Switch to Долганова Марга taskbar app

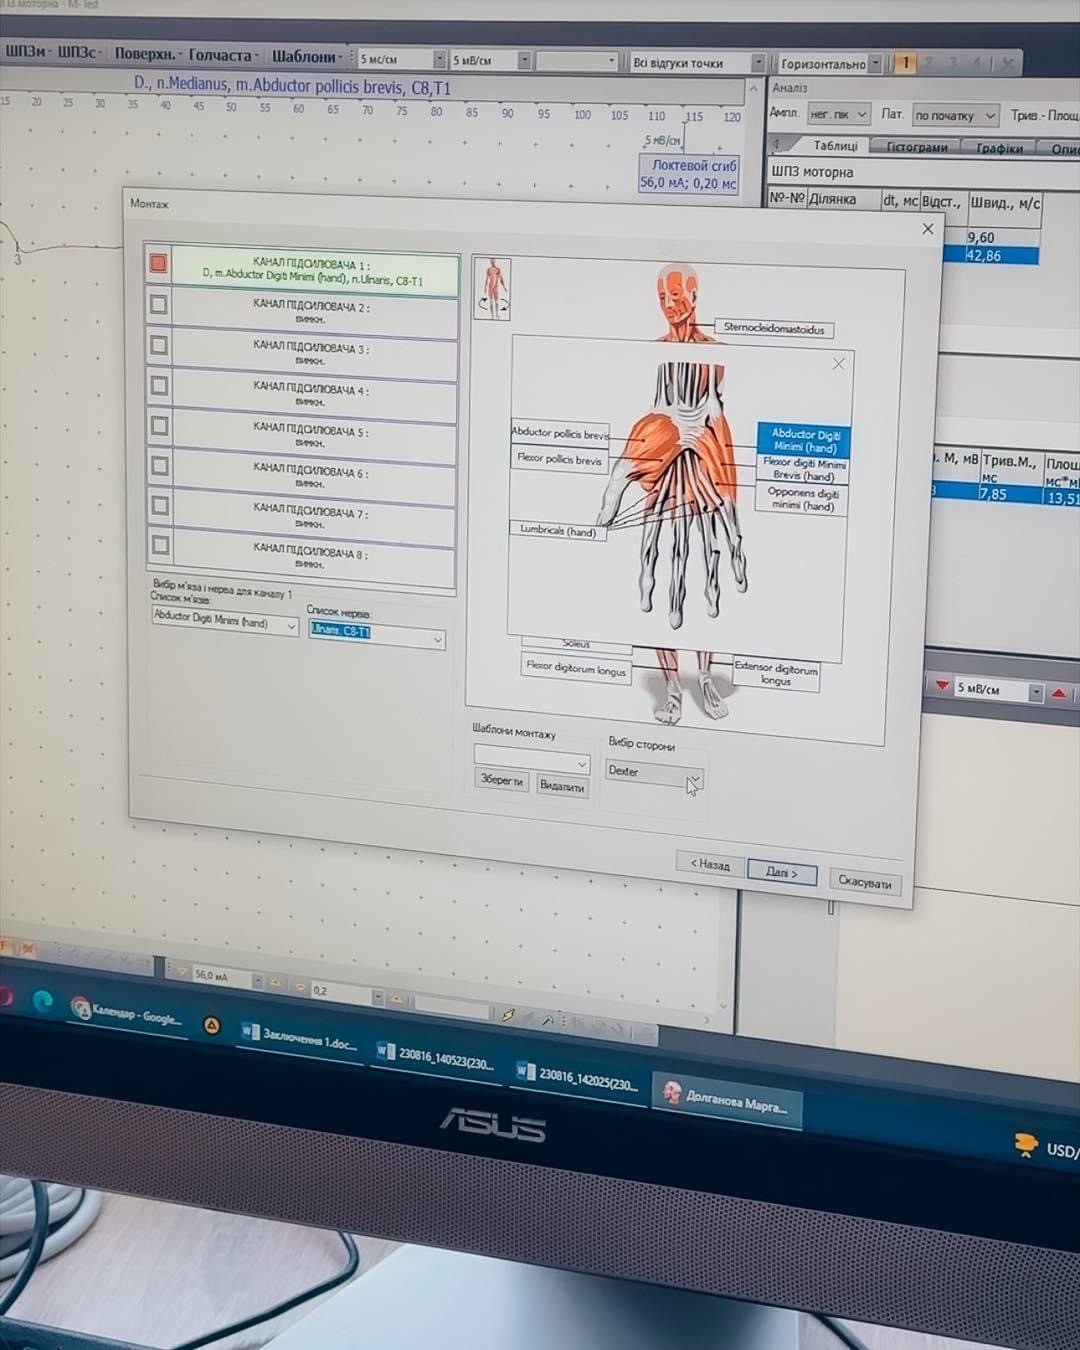pyautogui.click(x=726, y=1098)
